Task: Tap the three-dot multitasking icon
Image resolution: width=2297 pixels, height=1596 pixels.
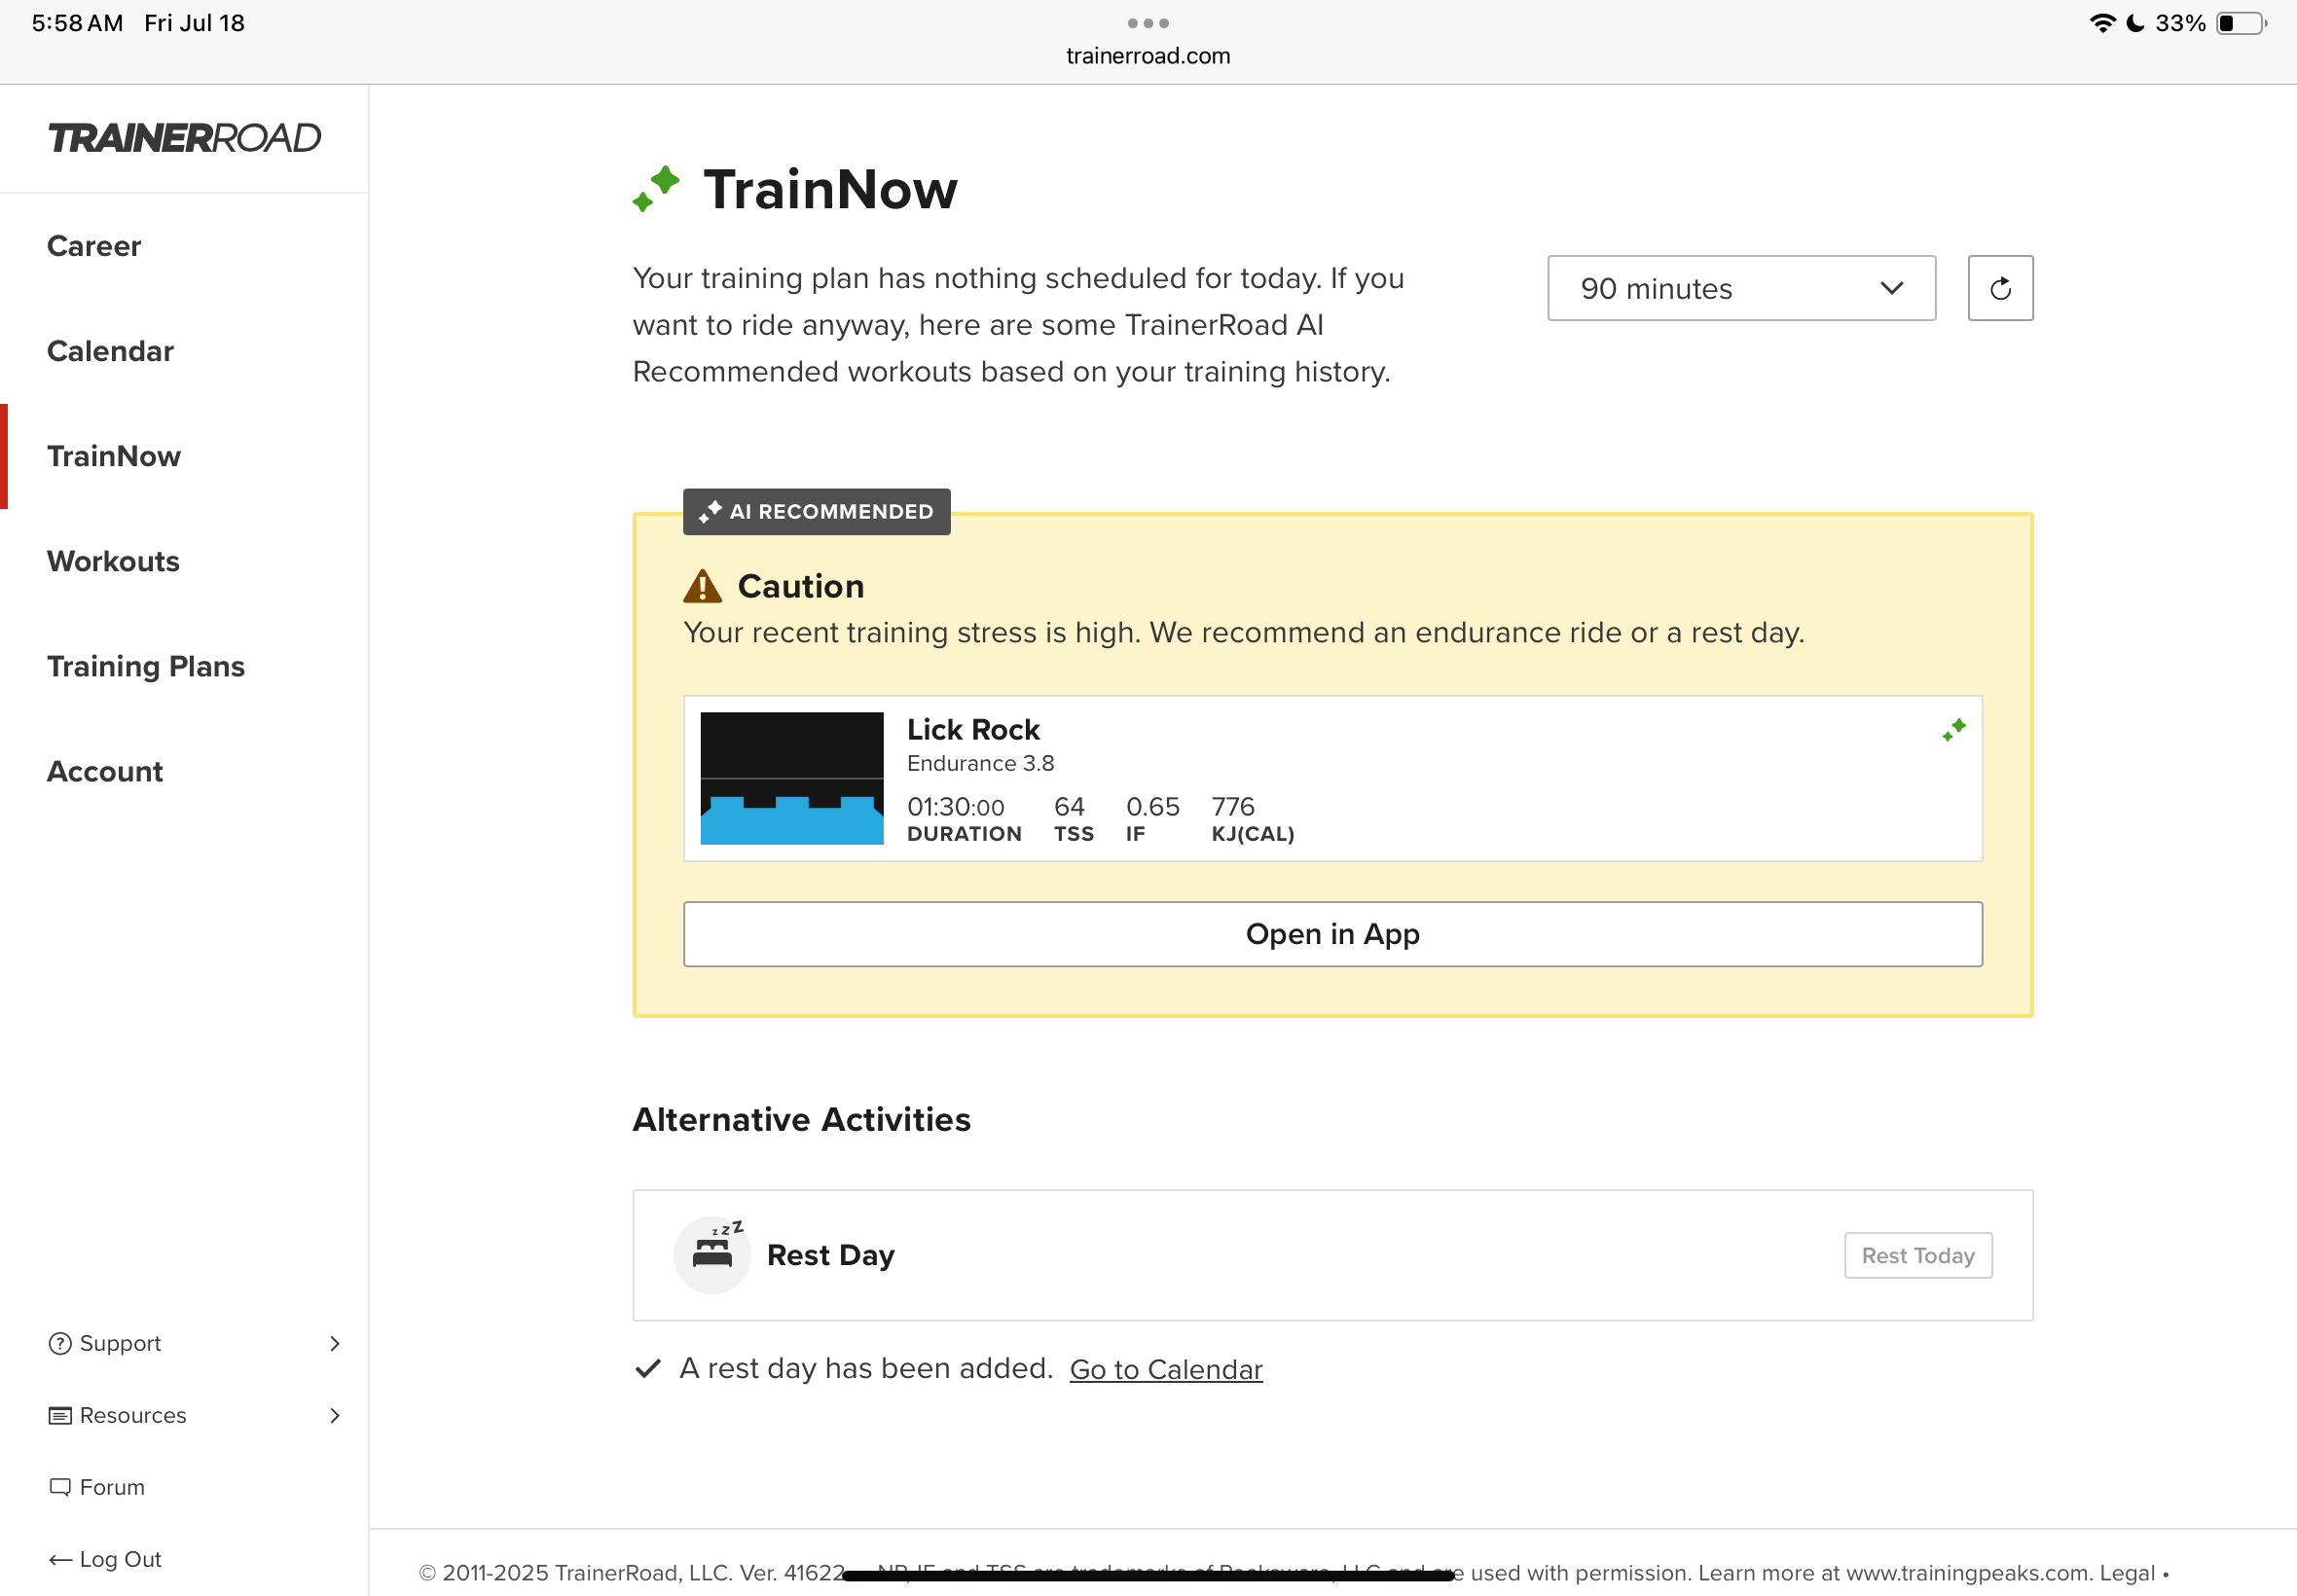Action: point(1148,23)
